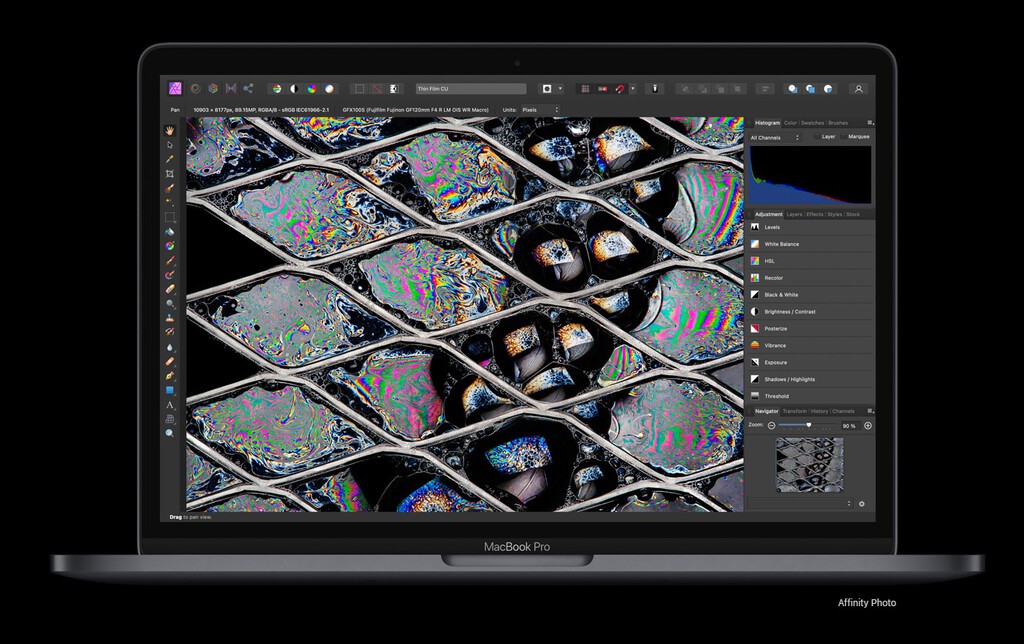Expand the quick mask options arrow

pos(560,88)
